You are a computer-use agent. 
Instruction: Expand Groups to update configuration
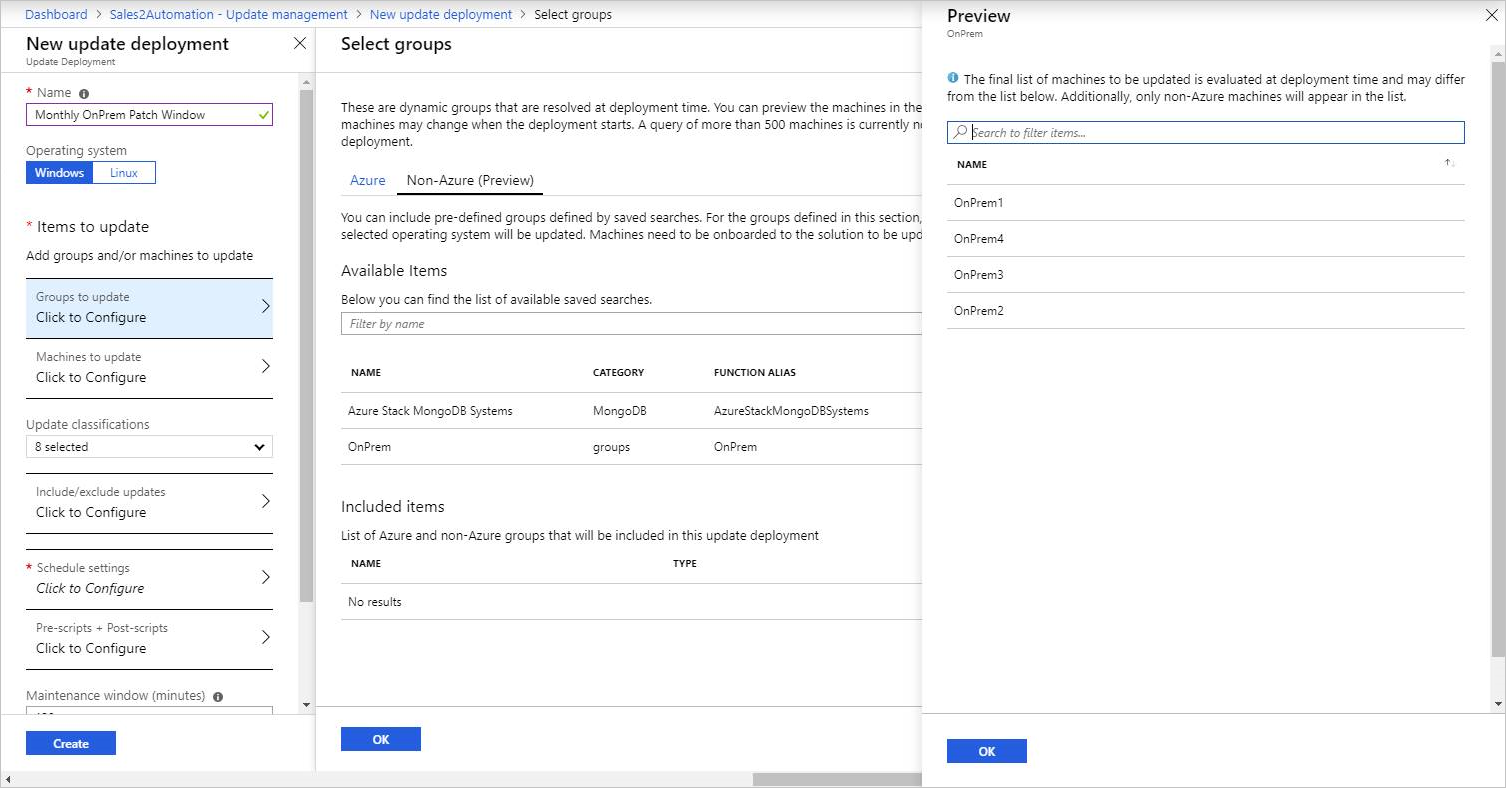149,308
